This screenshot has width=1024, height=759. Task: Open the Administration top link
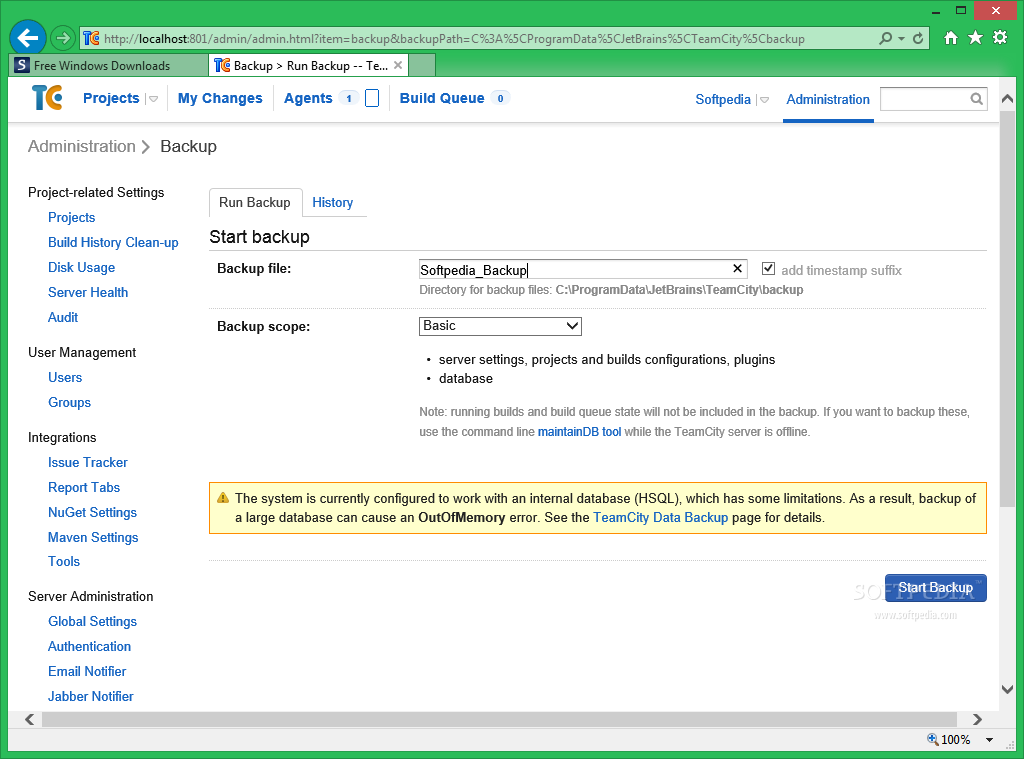pos(828,99)
